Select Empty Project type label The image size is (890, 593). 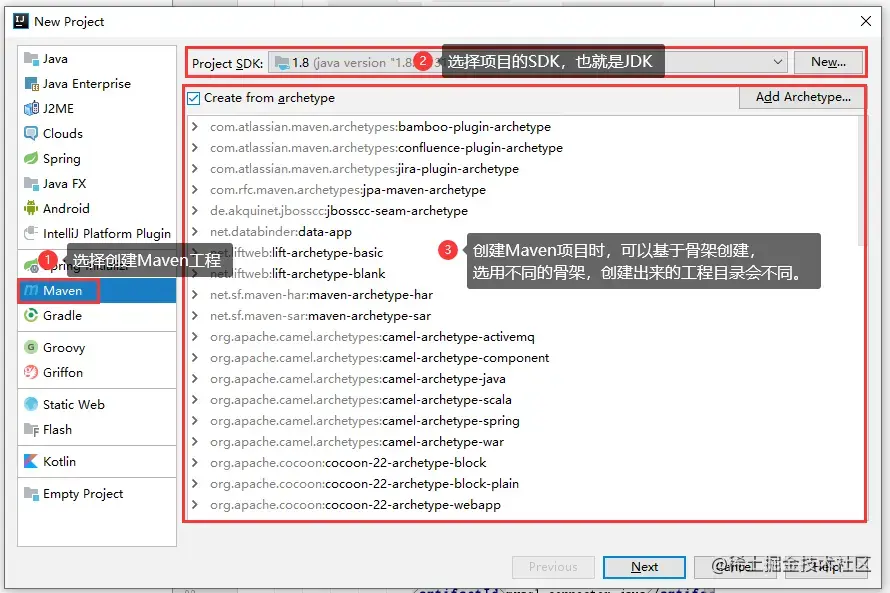pyautogui.click(x=83, y=494)
